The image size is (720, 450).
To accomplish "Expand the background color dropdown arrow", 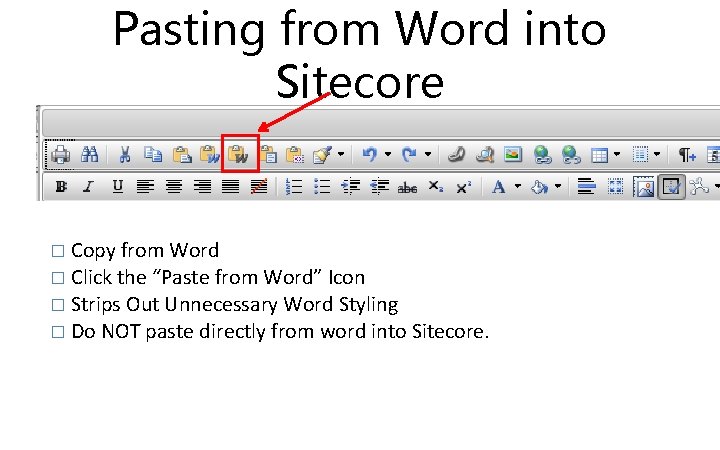I will click(x=558, y=186).
